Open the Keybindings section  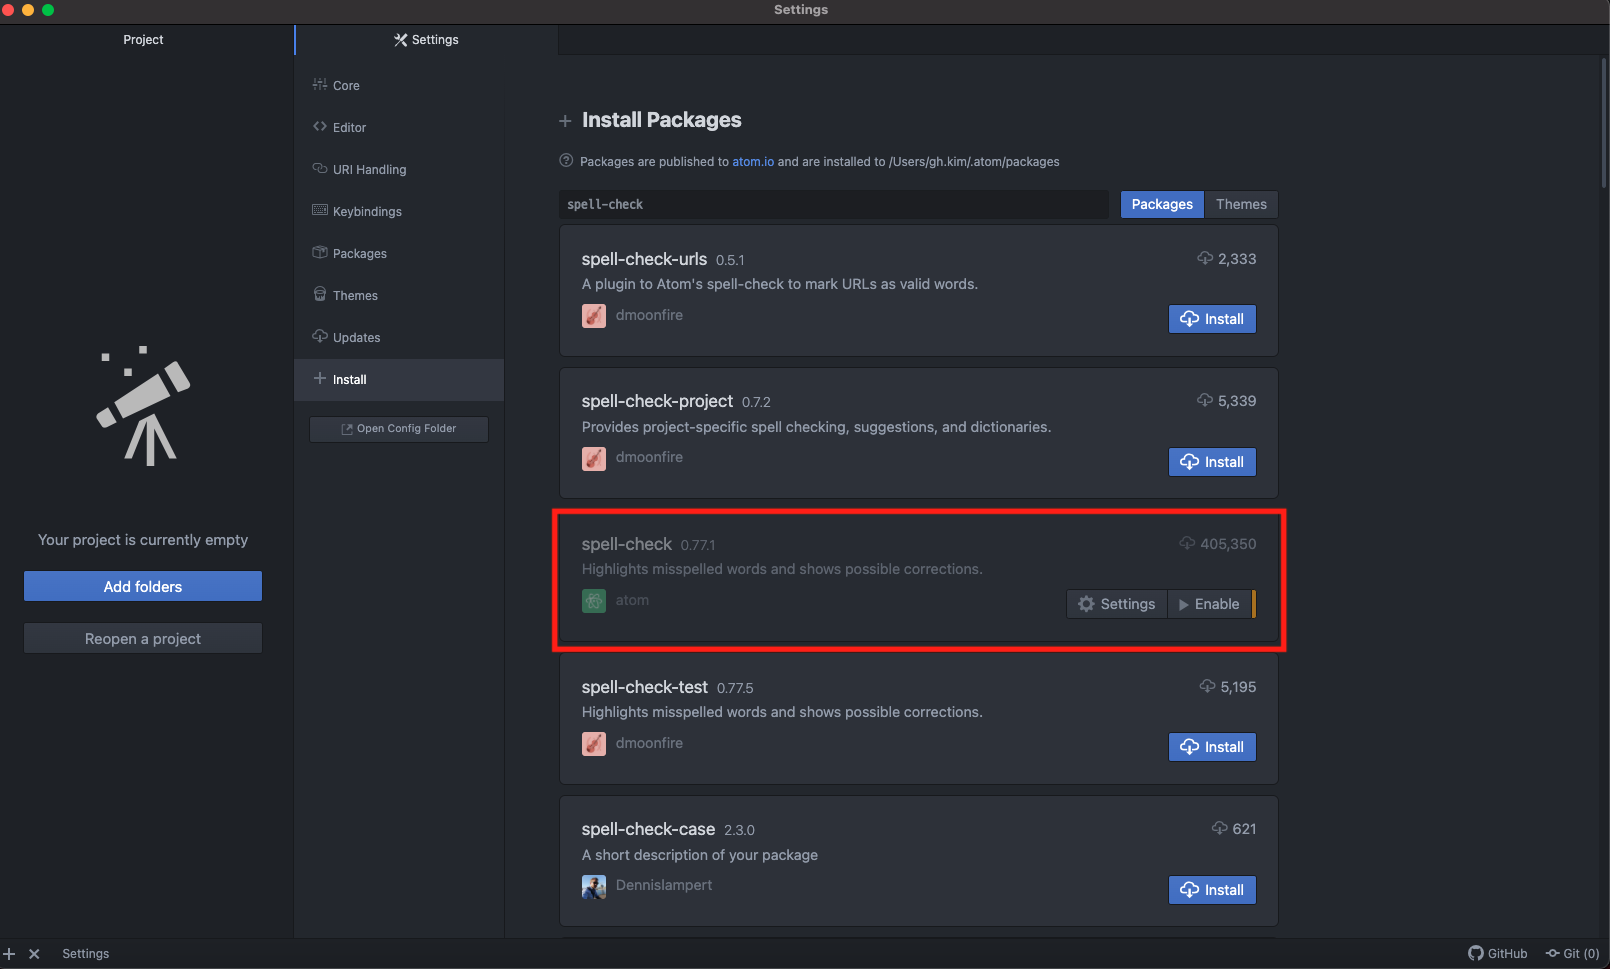click(x=398, y=211)
